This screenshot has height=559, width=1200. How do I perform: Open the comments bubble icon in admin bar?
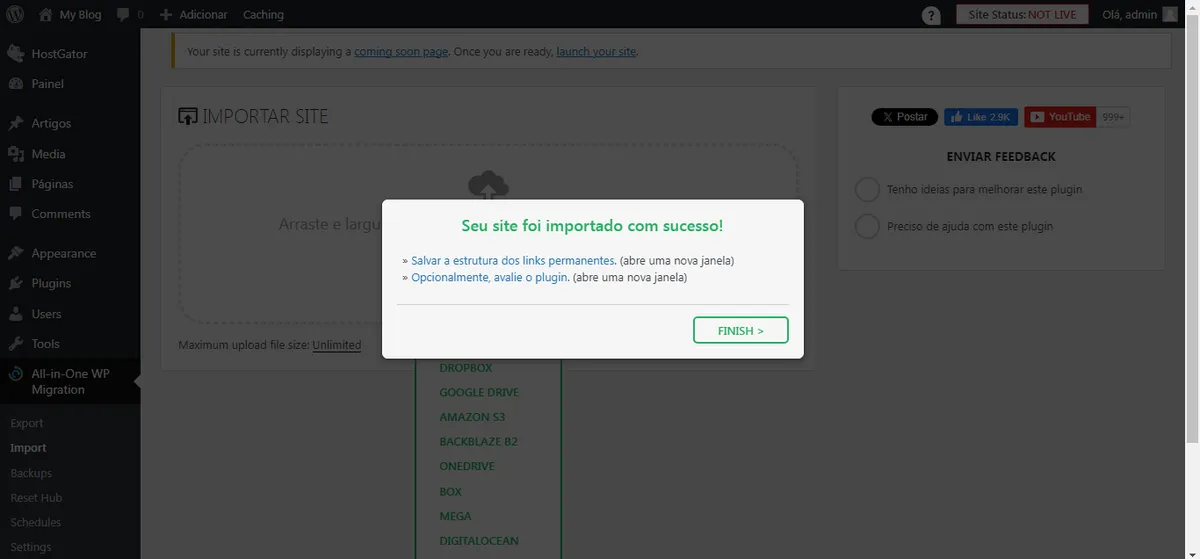124,15
